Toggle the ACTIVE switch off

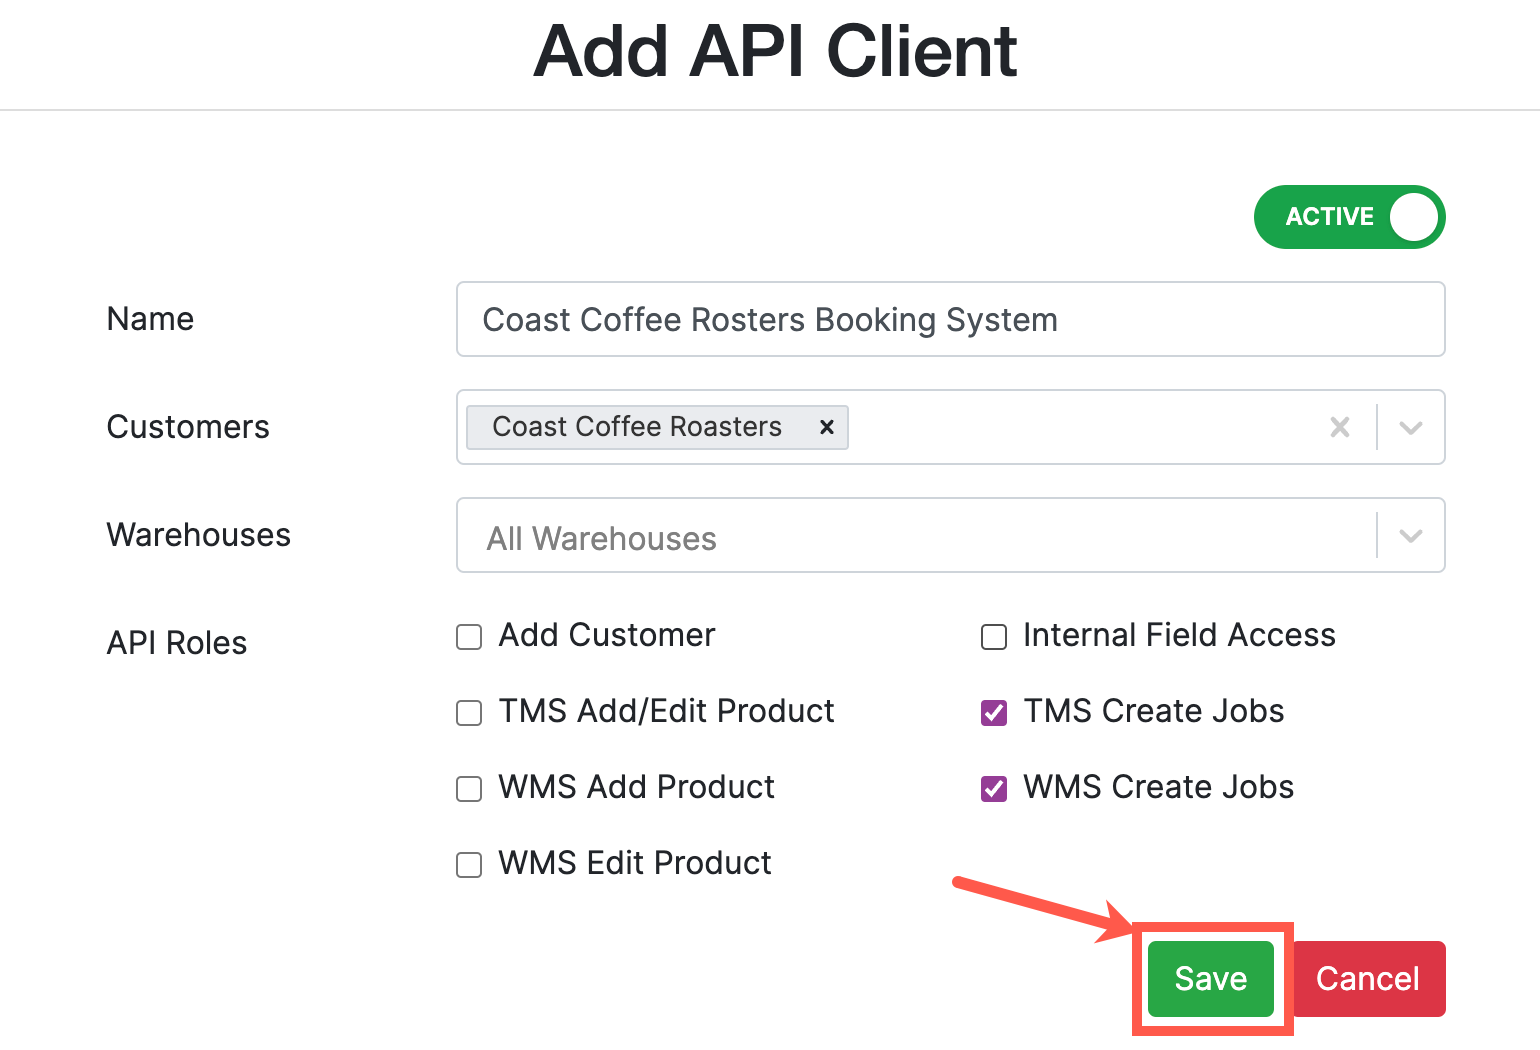pos(1349,217)
